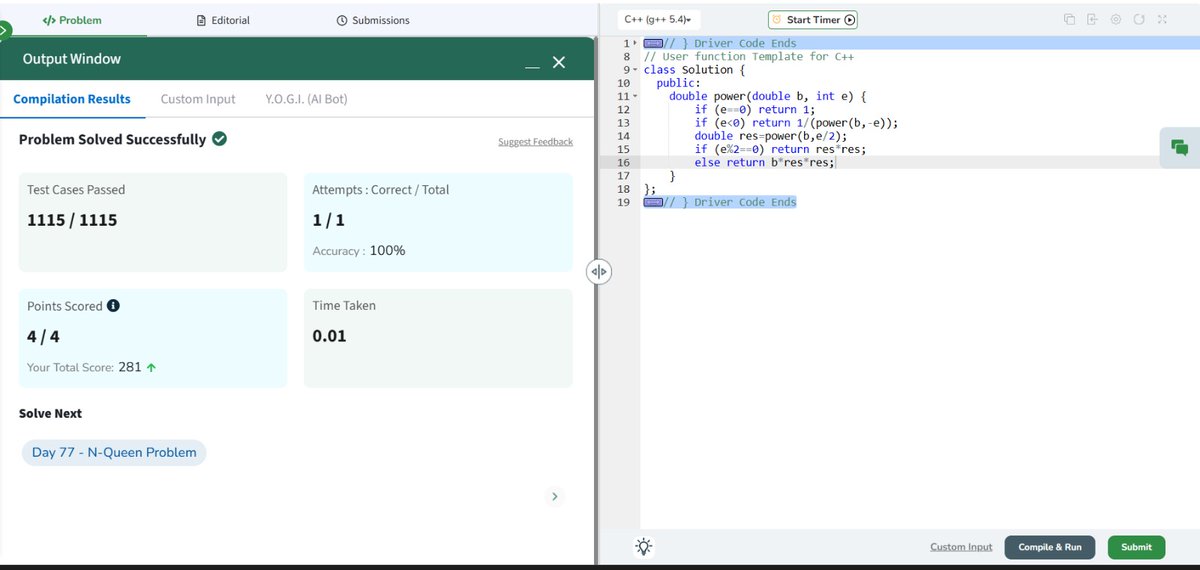Switch to the Problem tab
Screen dimensions: 1200x570
(72, 20)
